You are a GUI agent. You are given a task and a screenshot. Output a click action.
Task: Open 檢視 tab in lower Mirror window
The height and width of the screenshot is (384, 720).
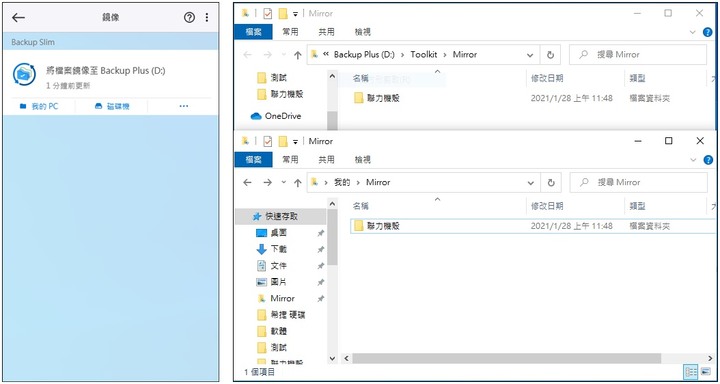click(363, 160)
